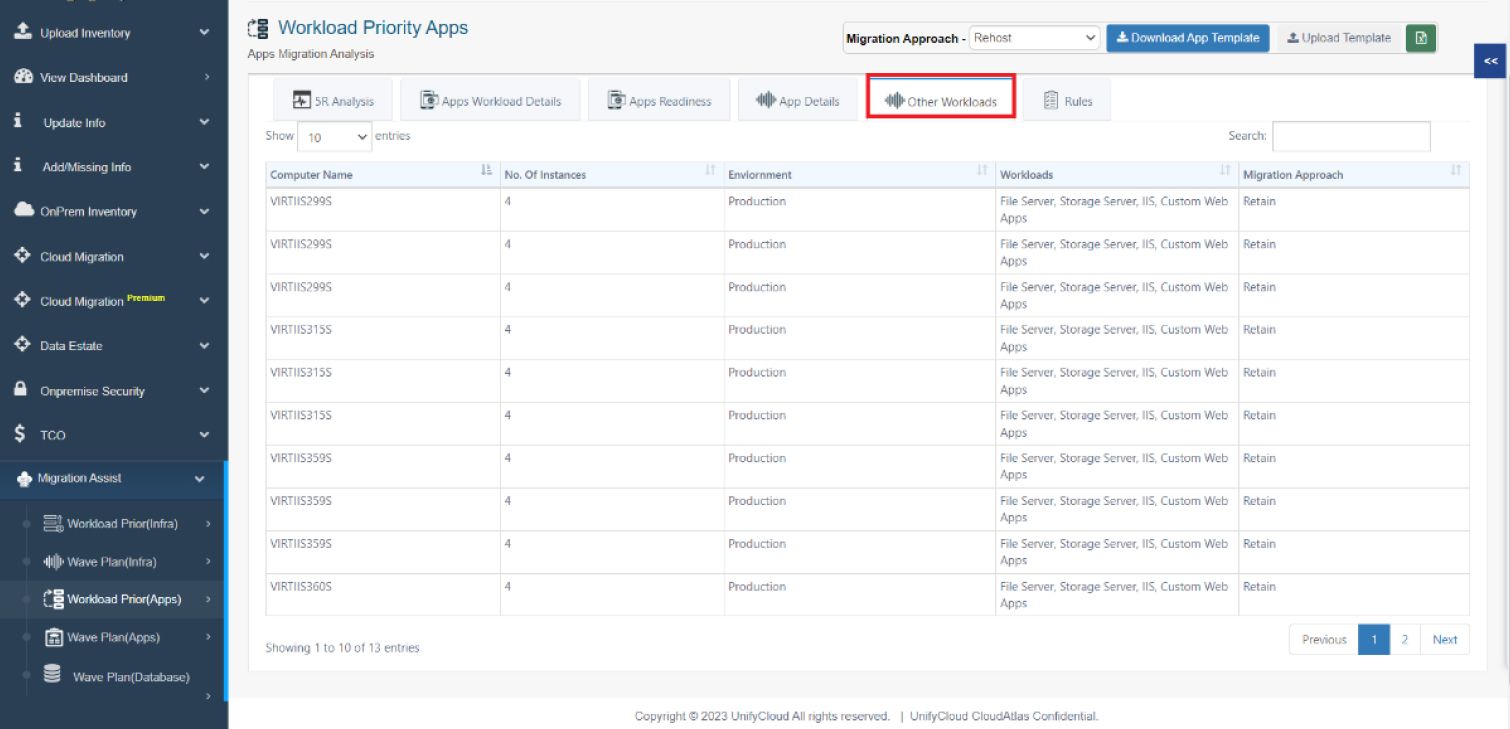Click the Migration Assist icon
Image resolution: width=1510 pixels, height=729 pixels.
(x=25, y=479)
